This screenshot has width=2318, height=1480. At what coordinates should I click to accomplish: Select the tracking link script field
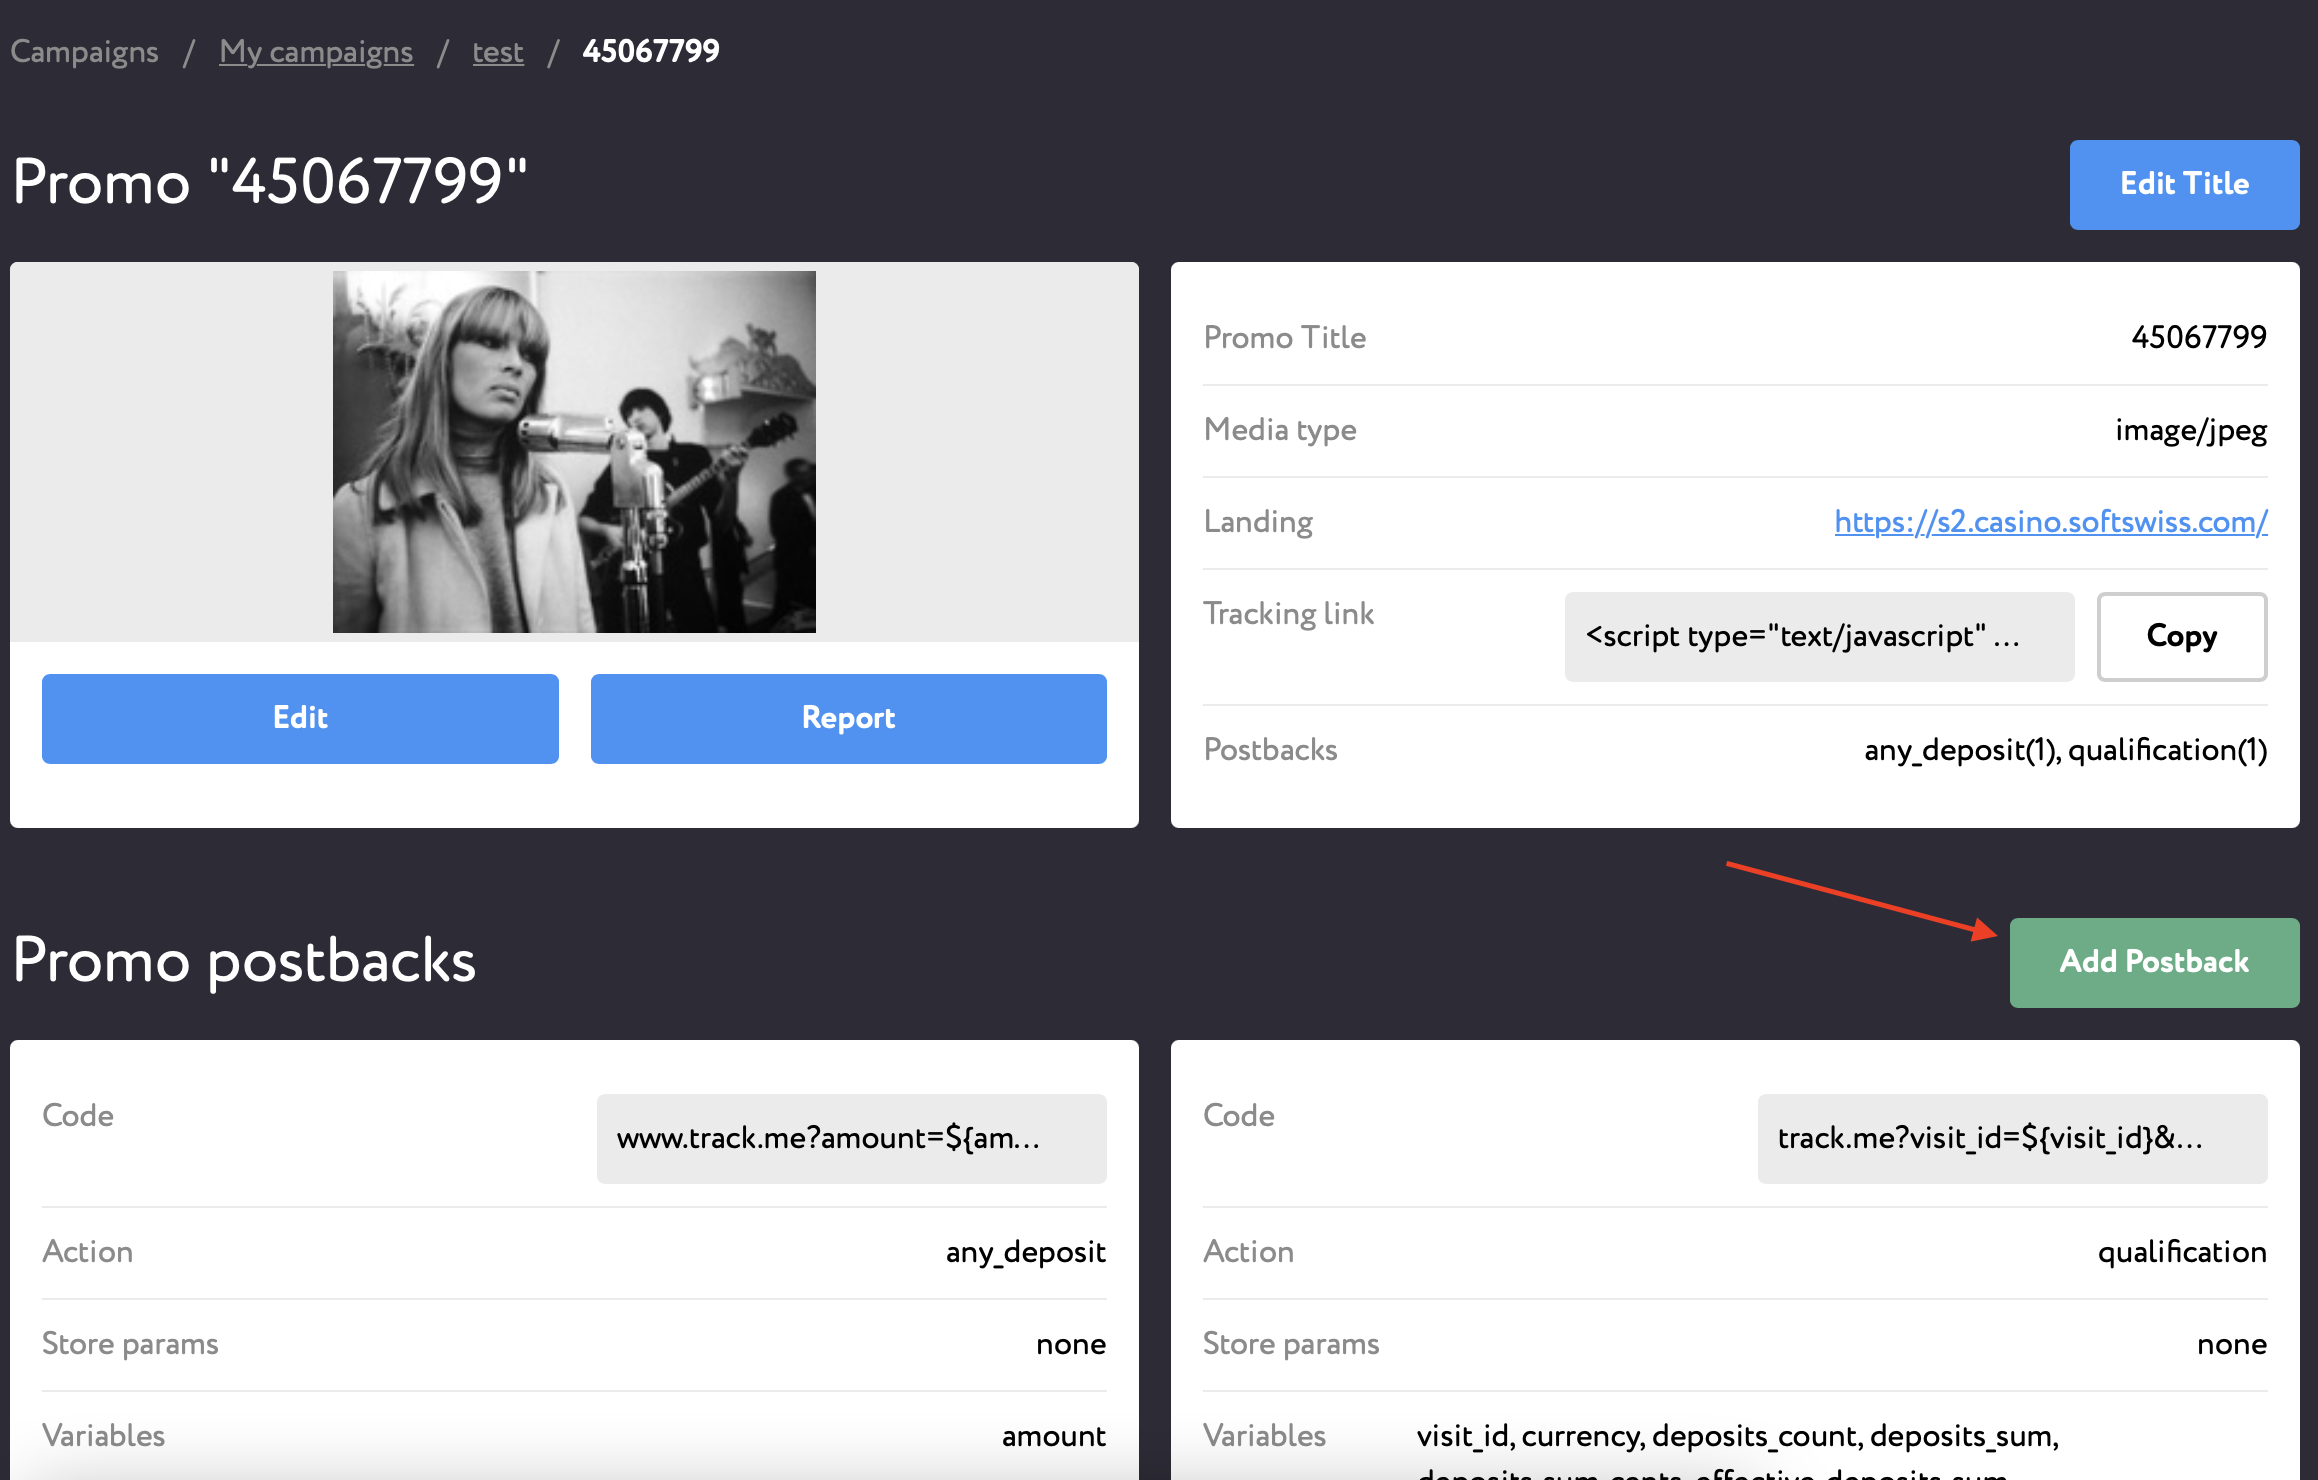1819,637
